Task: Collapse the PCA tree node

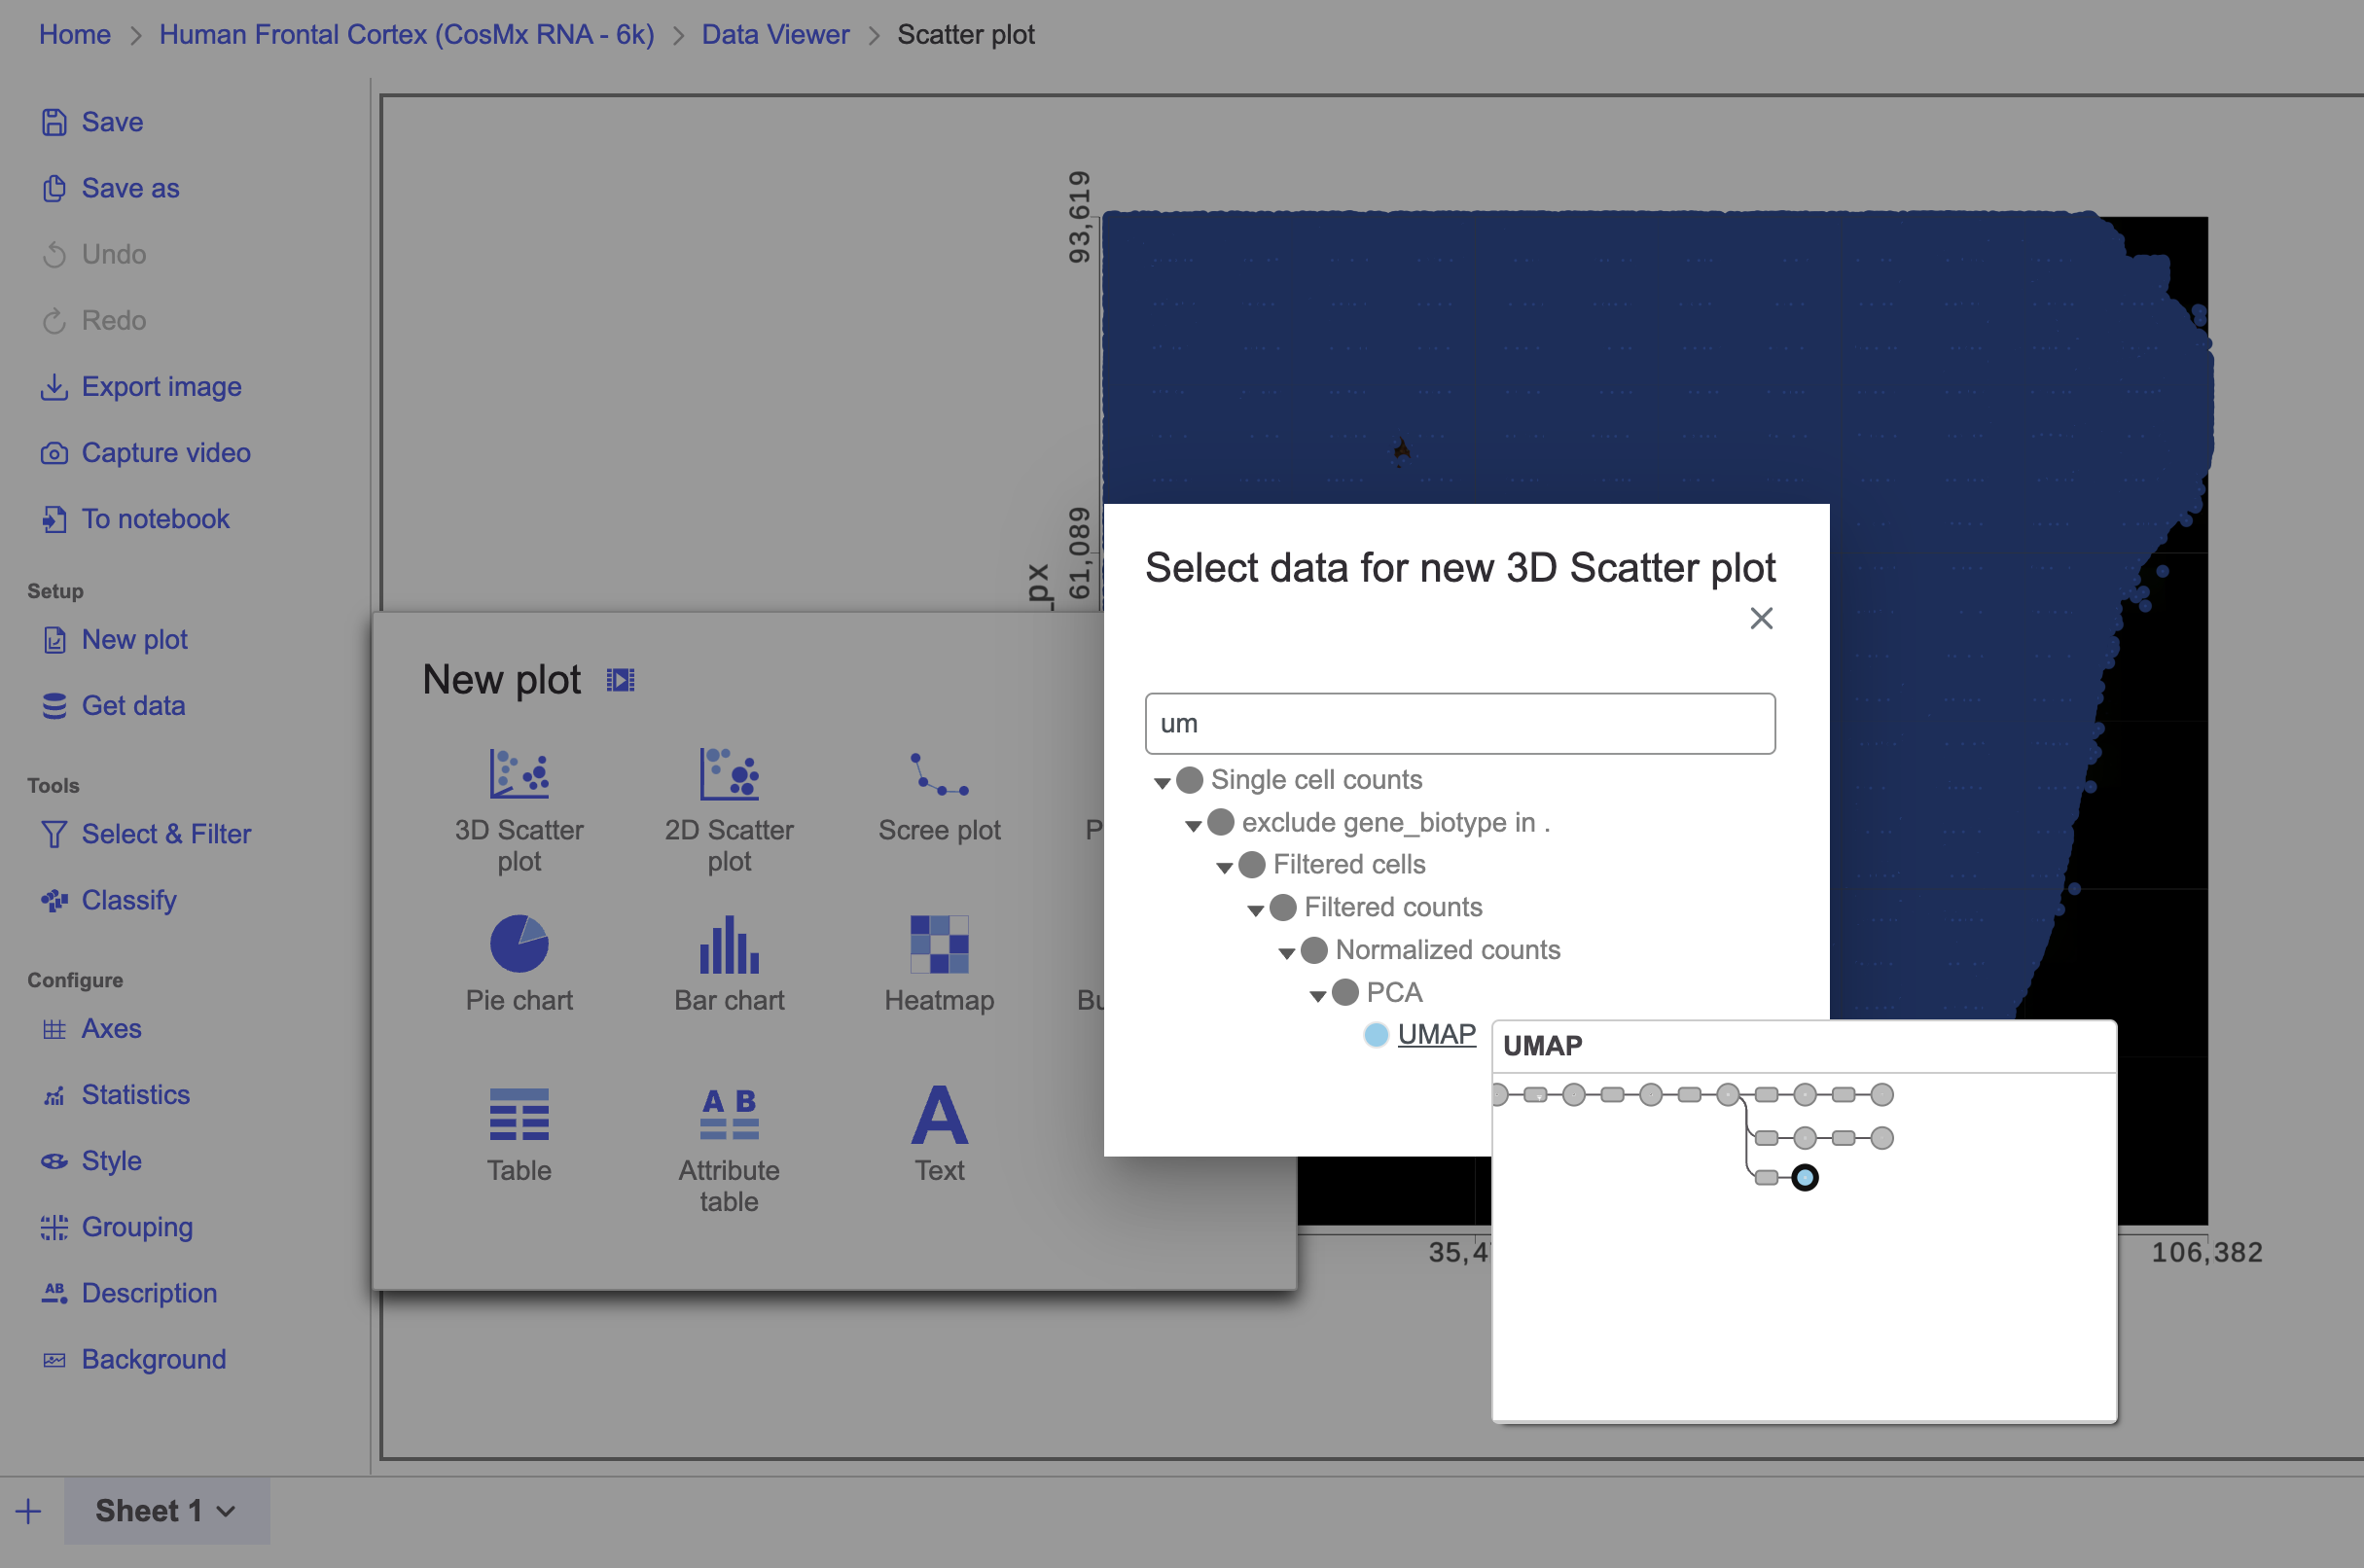Action: 1318,995
